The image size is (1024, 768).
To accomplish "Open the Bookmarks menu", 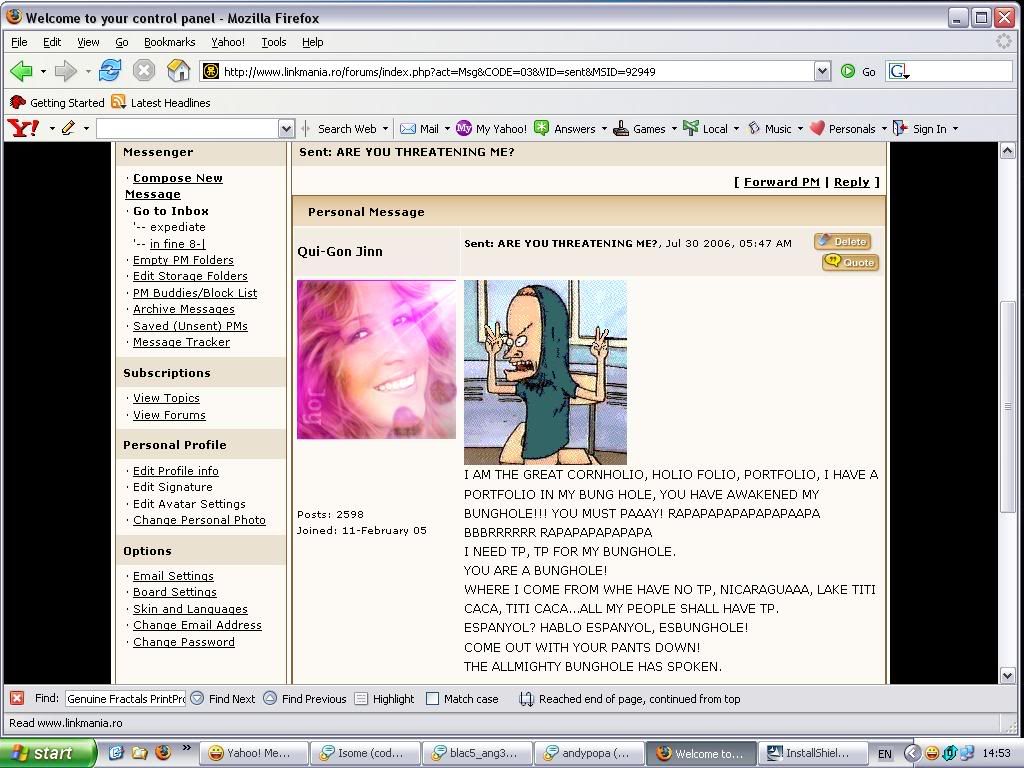I will (170, 42).
